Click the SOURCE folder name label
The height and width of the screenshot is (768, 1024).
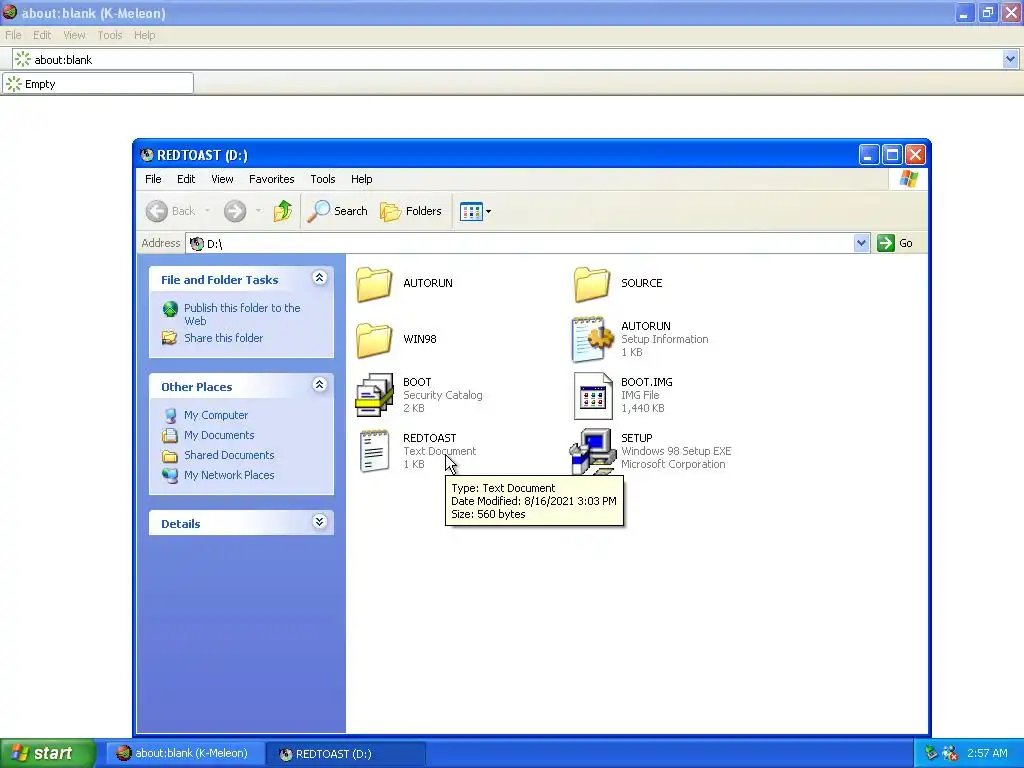point(641,283)
